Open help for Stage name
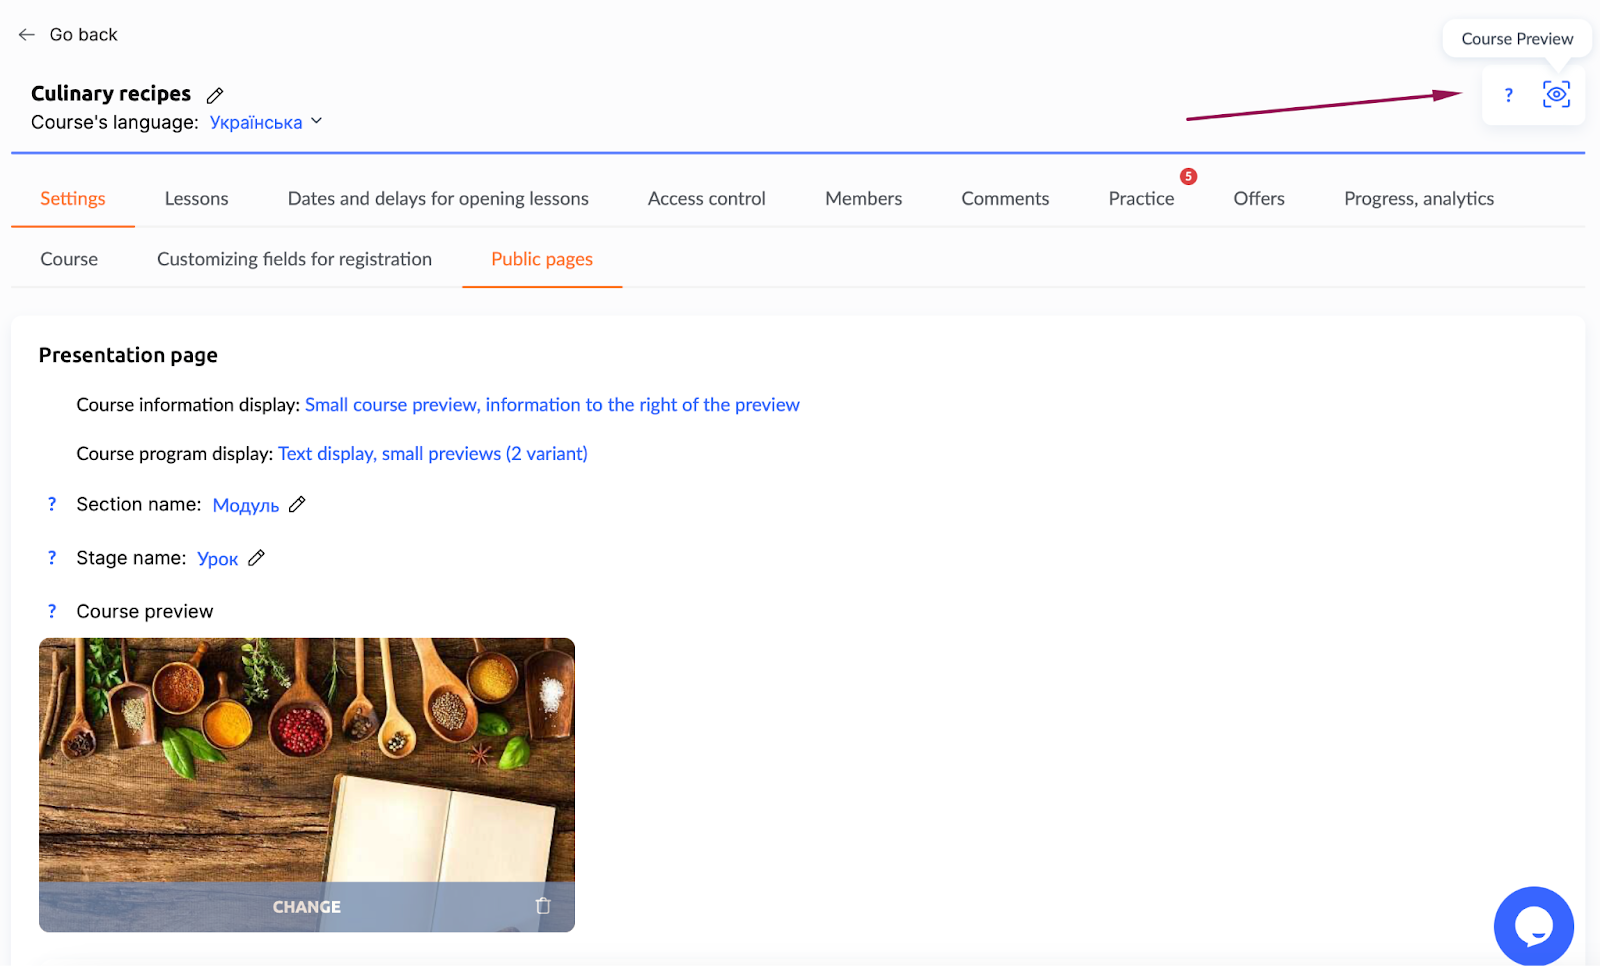 pos(52,558)
